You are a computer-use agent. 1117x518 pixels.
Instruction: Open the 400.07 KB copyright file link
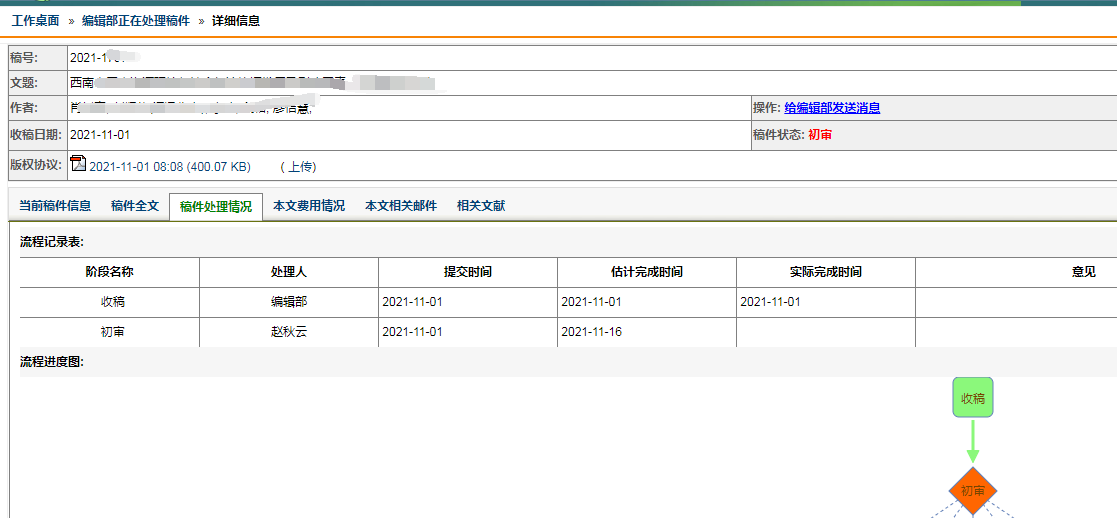click(x=170, y=166)
